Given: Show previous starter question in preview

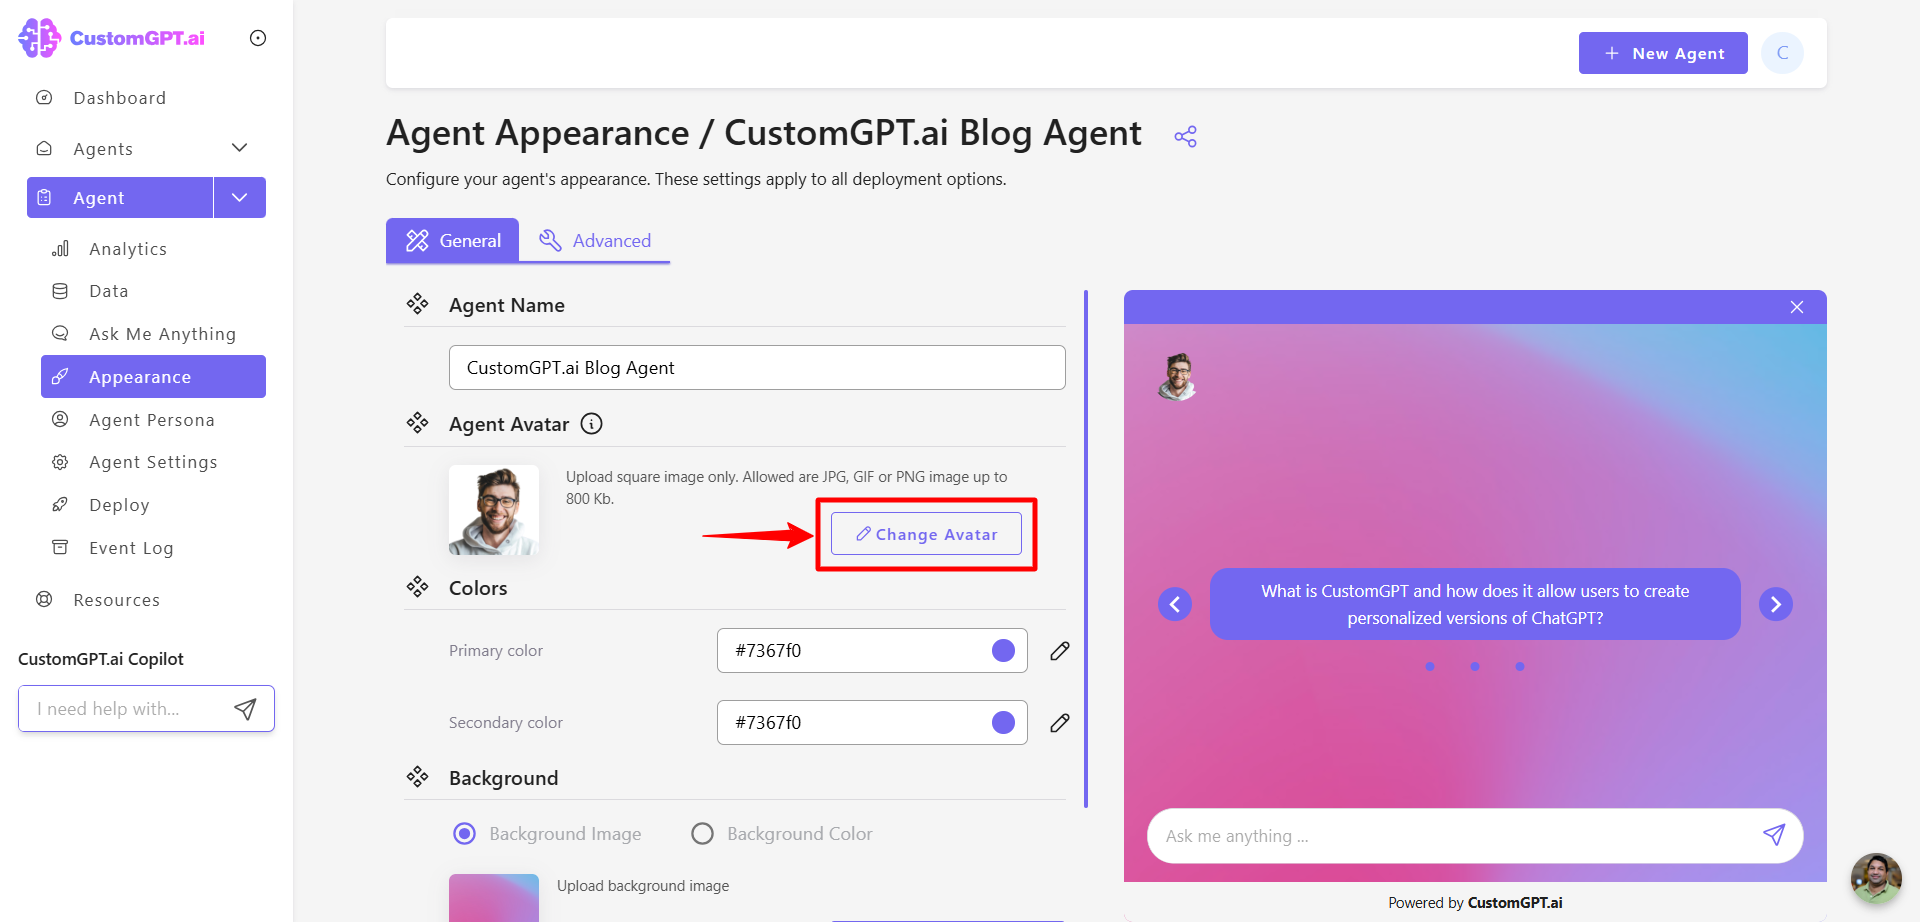Looking at the screenshot, I should pos(1175,604).
